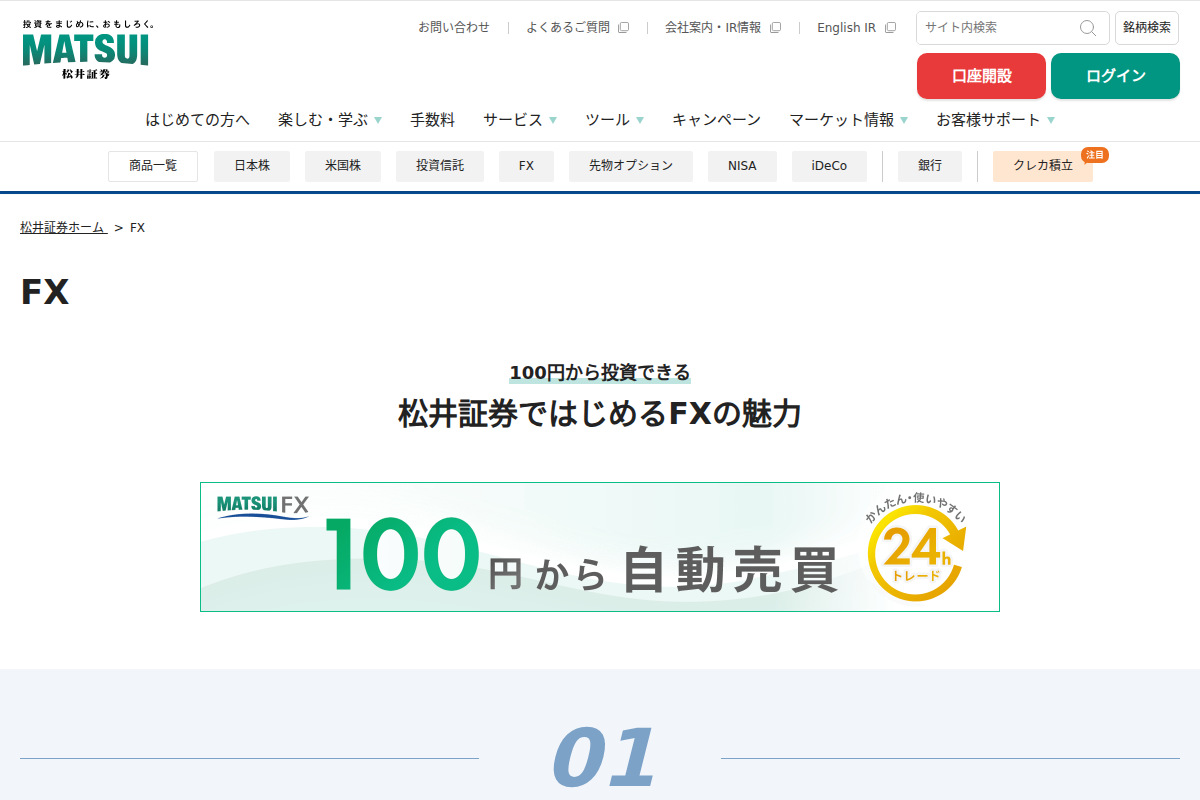
Task: Click the 銘柄検索 button
Action: (1146, 28)
